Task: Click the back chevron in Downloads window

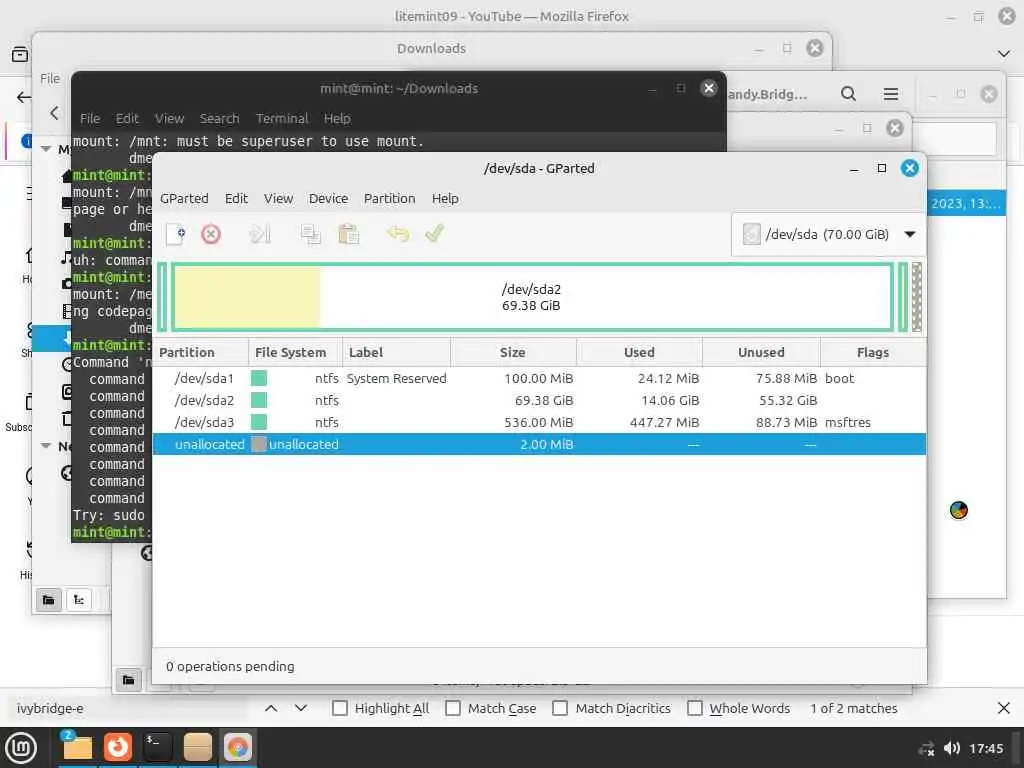Action: click(x=55, y=113)
